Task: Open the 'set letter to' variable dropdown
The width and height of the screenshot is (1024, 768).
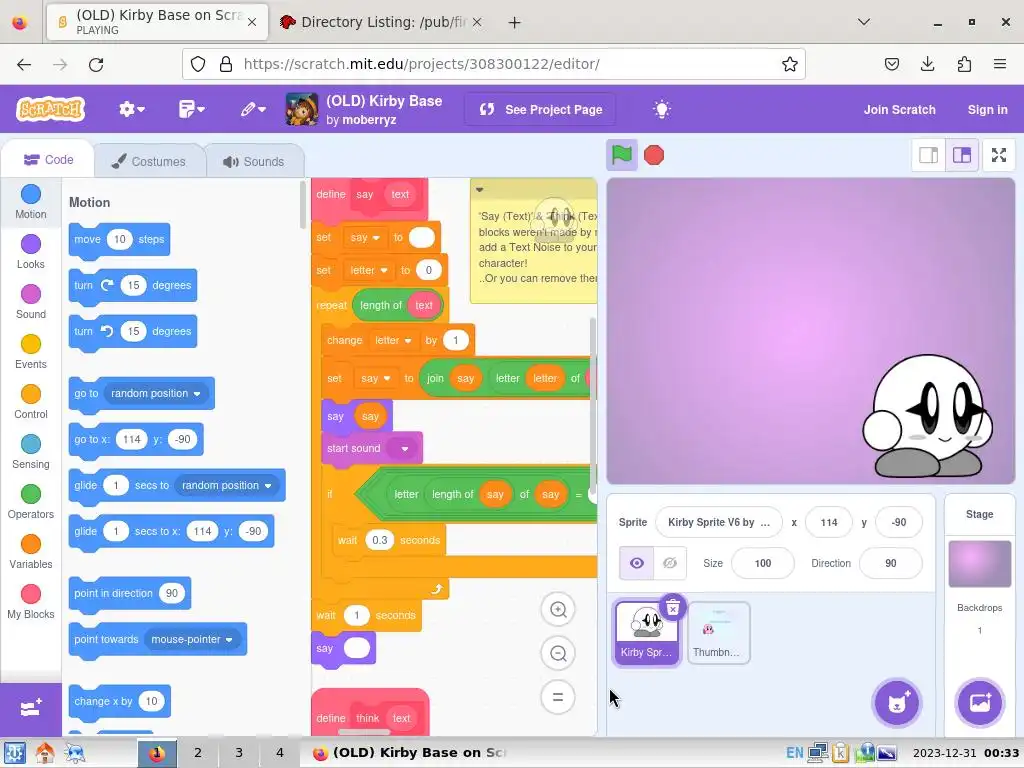Action: tap(369, 270)
